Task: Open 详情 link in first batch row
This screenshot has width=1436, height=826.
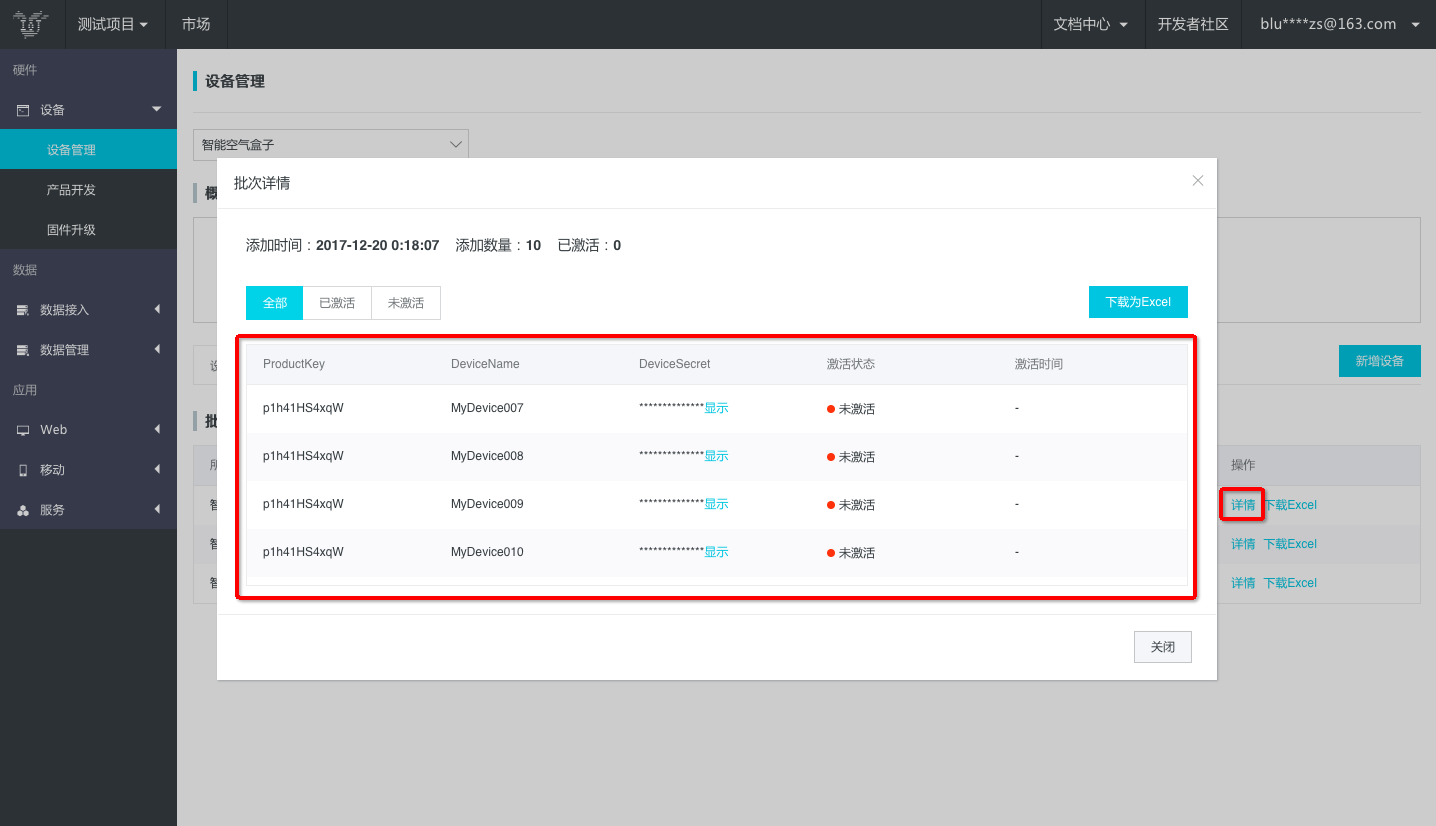Action: click(x=1243, y=505)
